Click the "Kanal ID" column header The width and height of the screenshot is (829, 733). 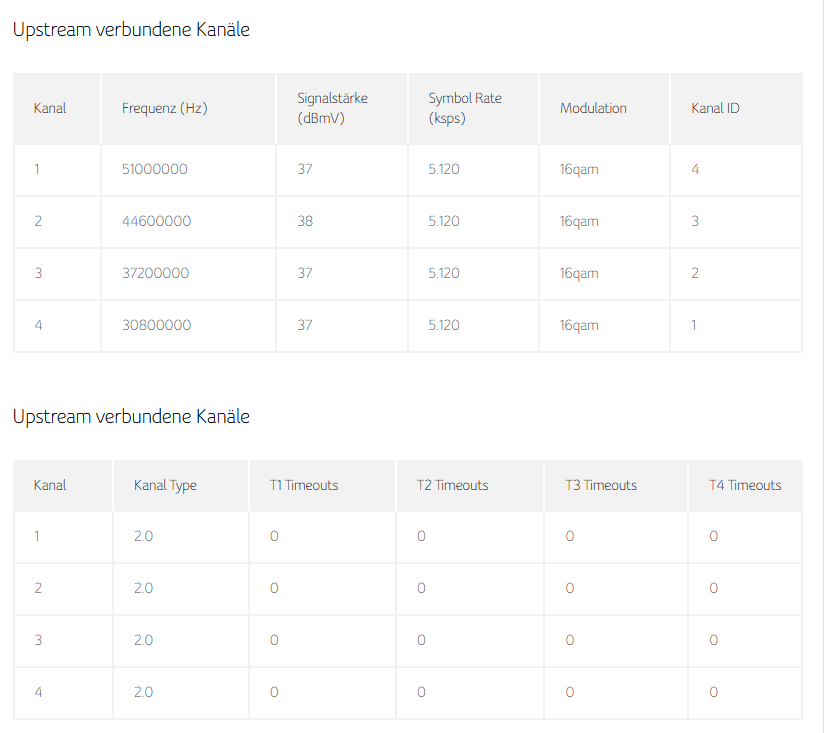click(x=715, y=108)
